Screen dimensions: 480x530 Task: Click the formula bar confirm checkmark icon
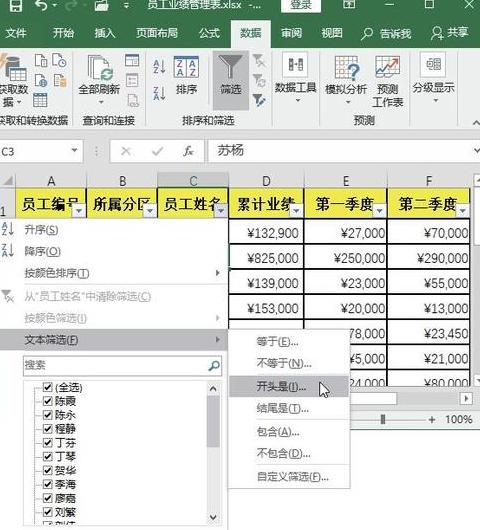(158, 151)
